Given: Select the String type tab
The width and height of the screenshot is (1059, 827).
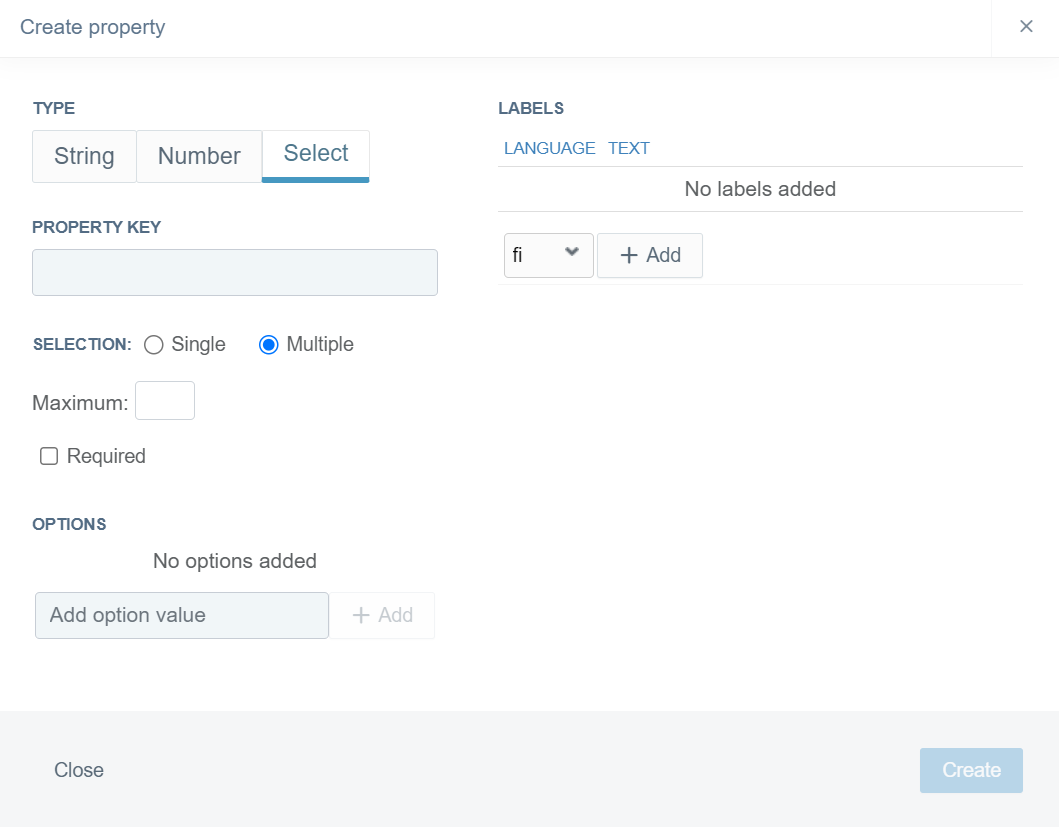Looking at the screenshot, I should (84, 156).
